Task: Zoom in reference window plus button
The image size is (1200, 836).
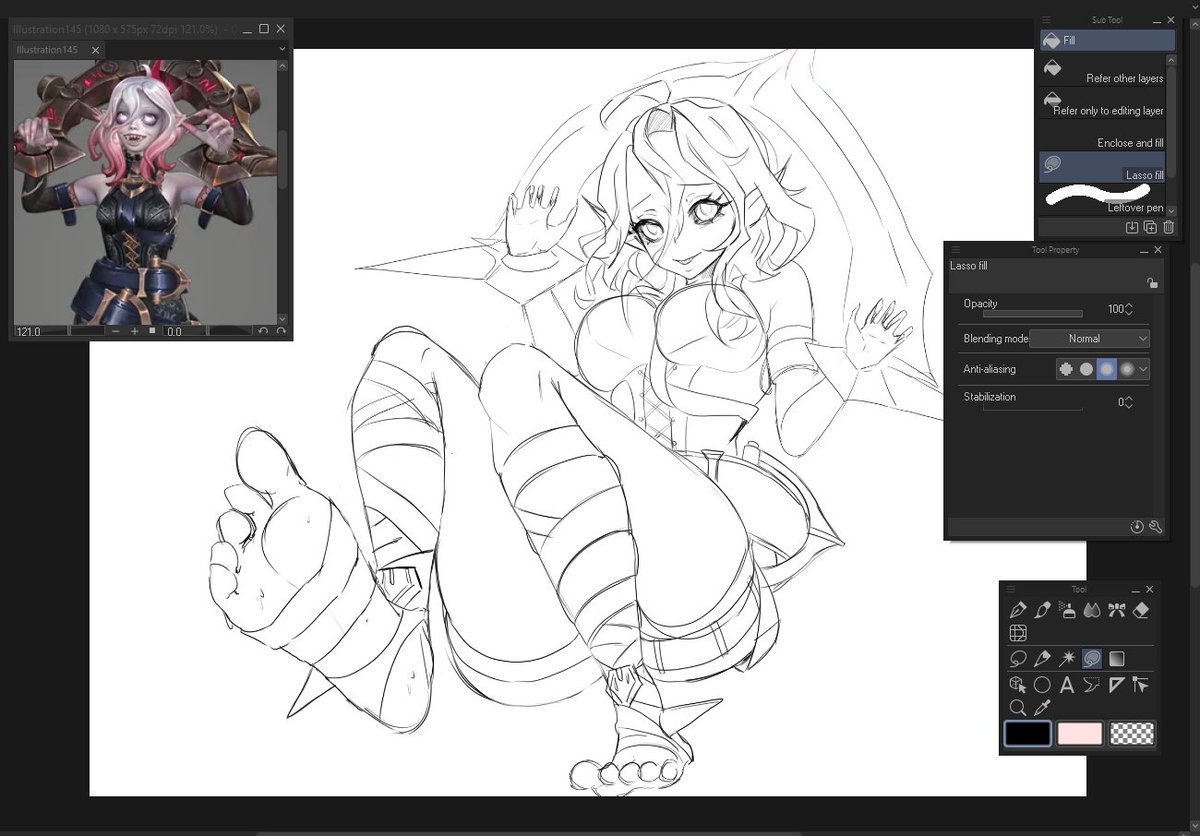Action: [134, 331]
